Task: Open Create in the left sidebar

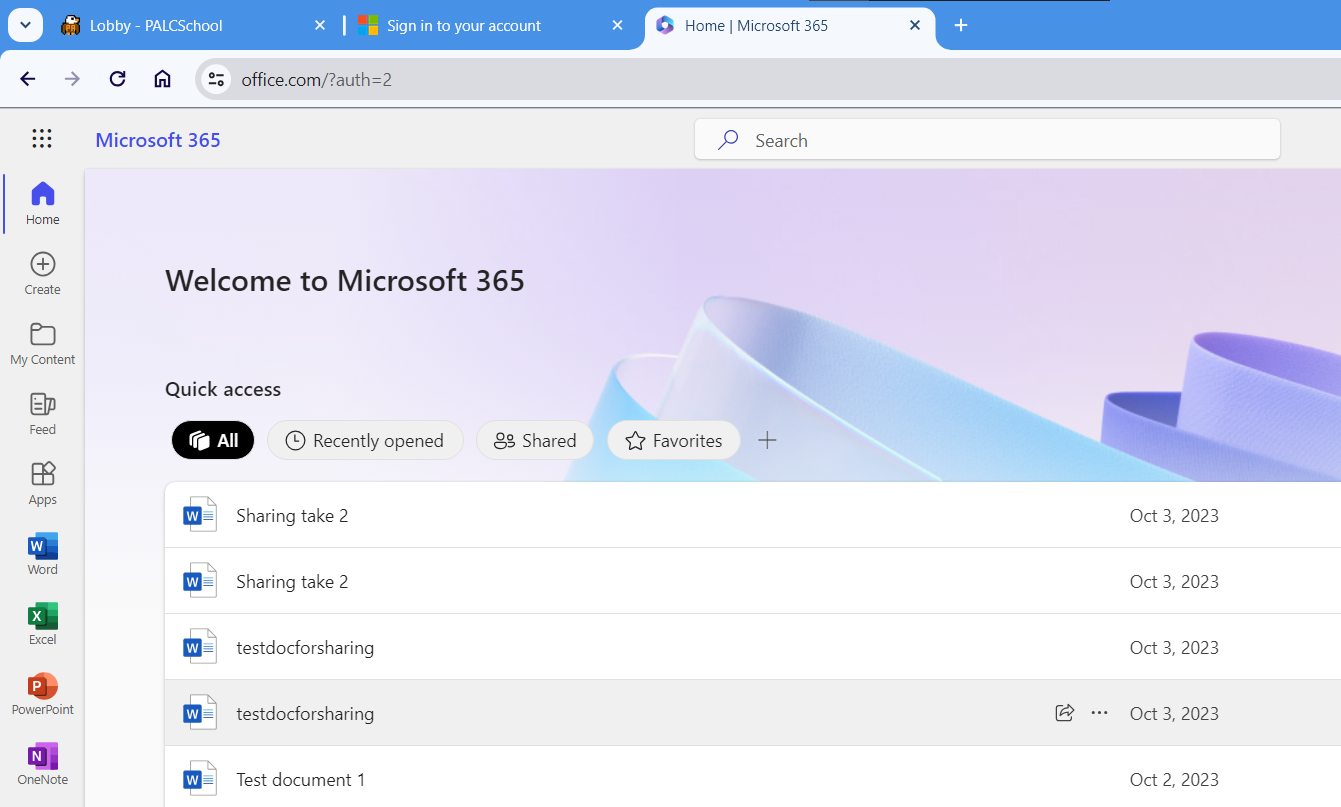Action: 43,274
